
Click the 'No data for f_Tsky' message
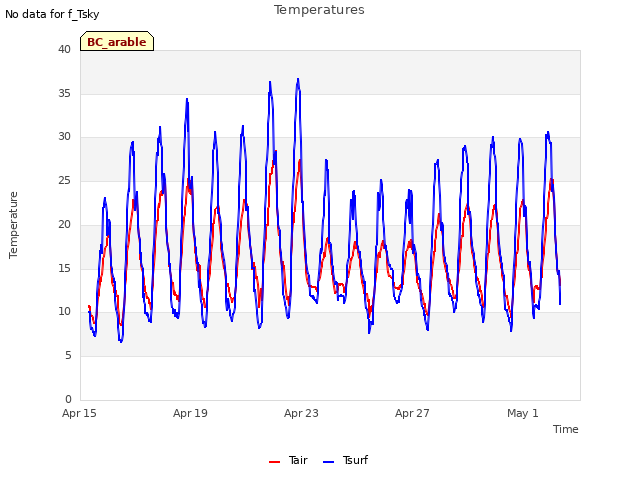(52, 15)
